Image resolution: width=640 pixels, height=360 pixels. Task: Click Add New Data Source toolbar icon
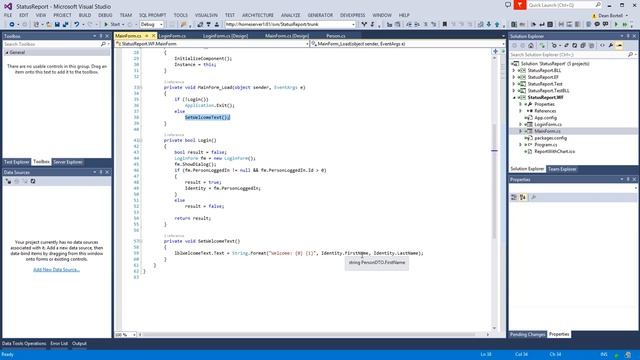click(x=8, y=181)
